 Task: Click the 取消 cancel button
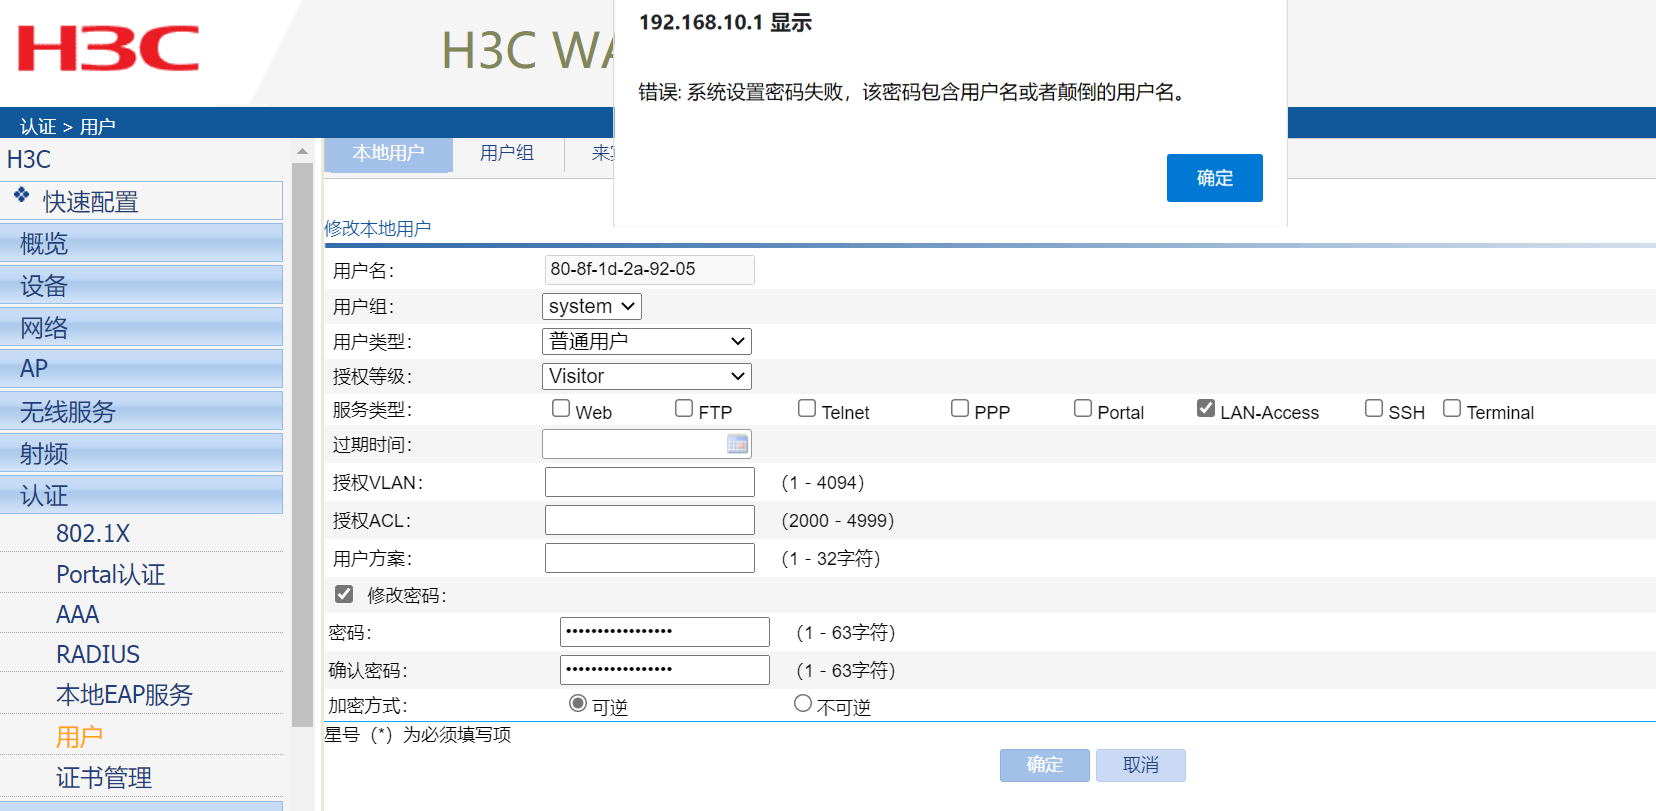point(1141,765)
